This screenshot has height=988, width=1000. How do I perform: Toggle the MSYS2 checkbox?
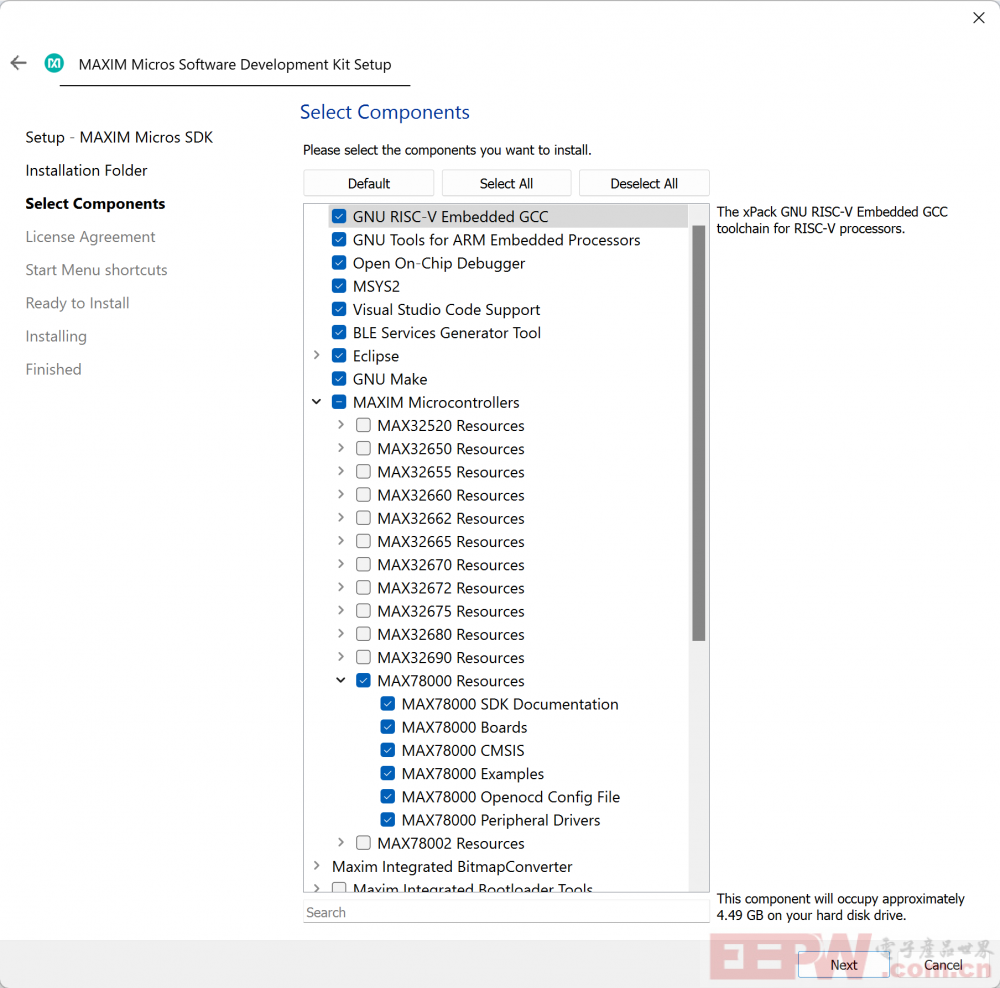coord(339,286)
